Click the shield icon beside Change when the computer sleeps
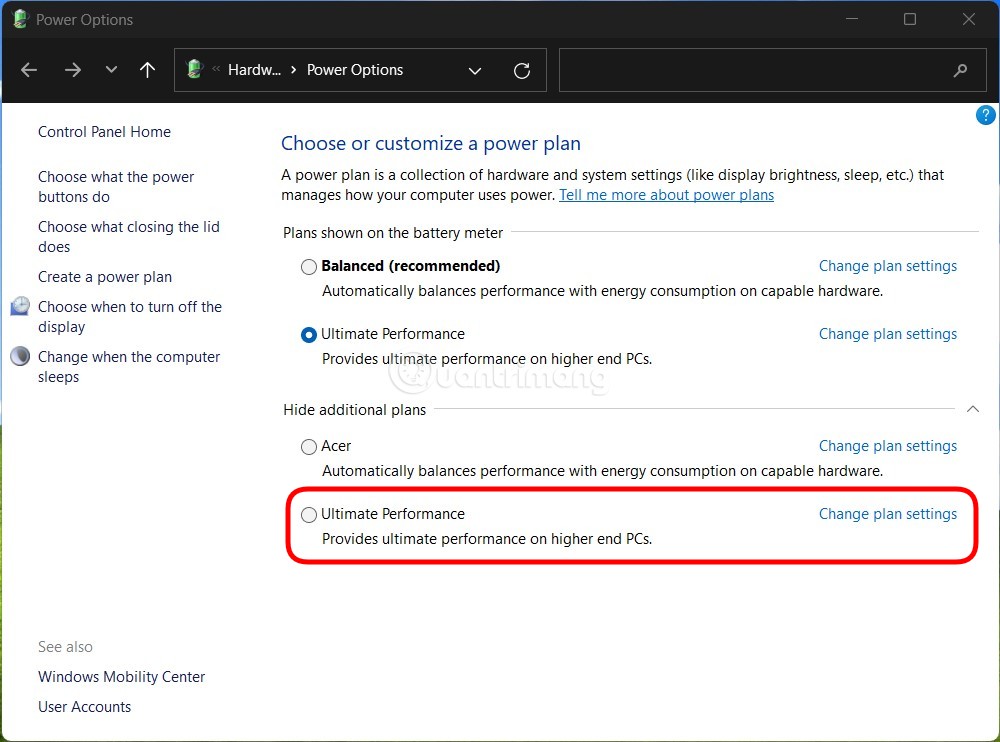Image resolution: width=1000 pixels, height=742 pixels. tap(18, 357)
